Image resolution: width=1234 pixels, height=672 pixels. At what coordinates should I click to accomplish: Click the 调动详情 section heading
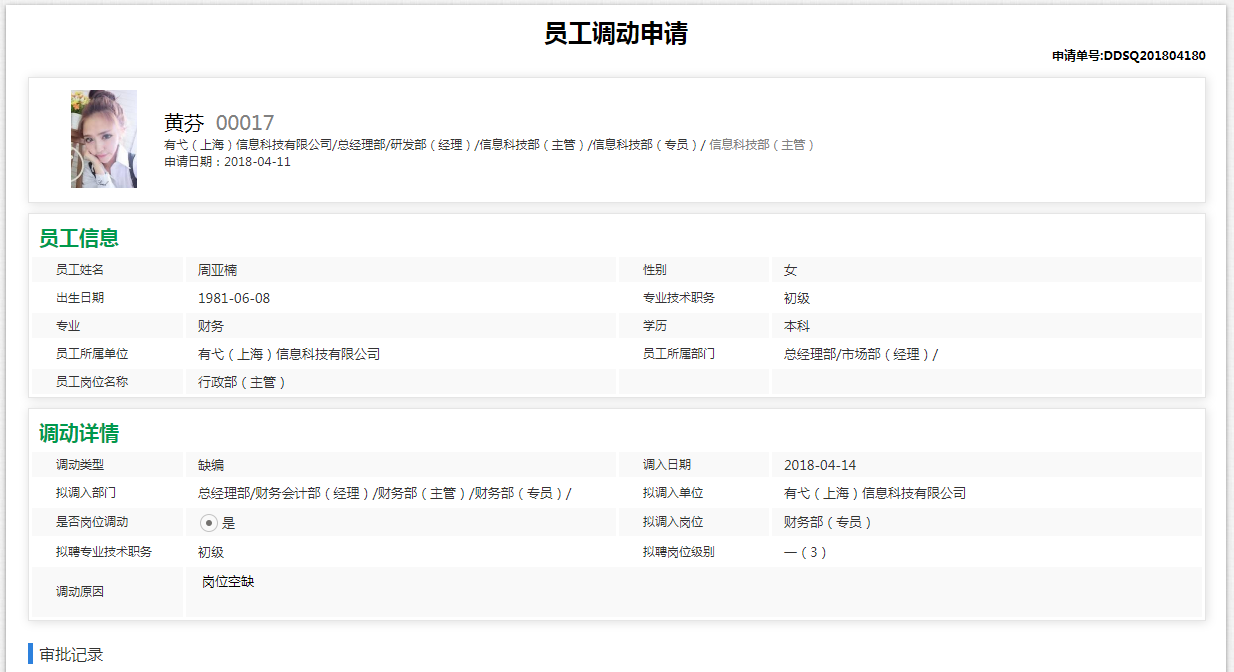pos(79,434)
